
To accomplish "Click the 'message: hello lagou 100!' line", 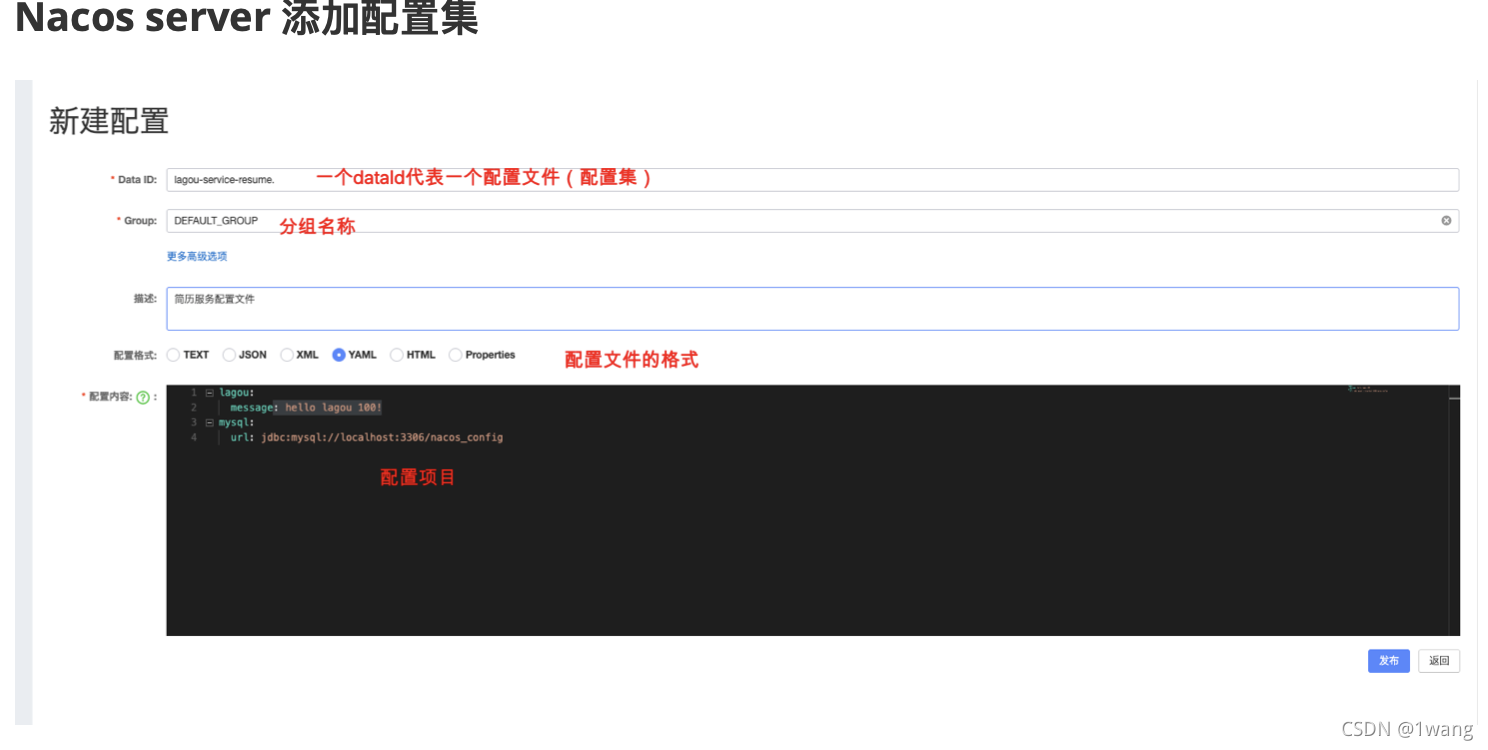I will coord(306,408).
